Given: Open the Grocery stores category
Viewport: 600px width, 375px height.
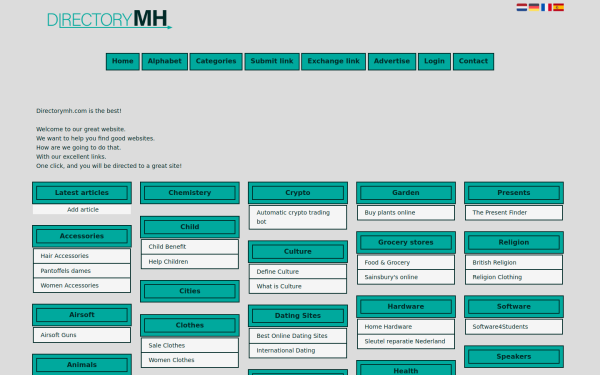Looking at the screenshot, I should pyautogui.click(x=406, y=243).
